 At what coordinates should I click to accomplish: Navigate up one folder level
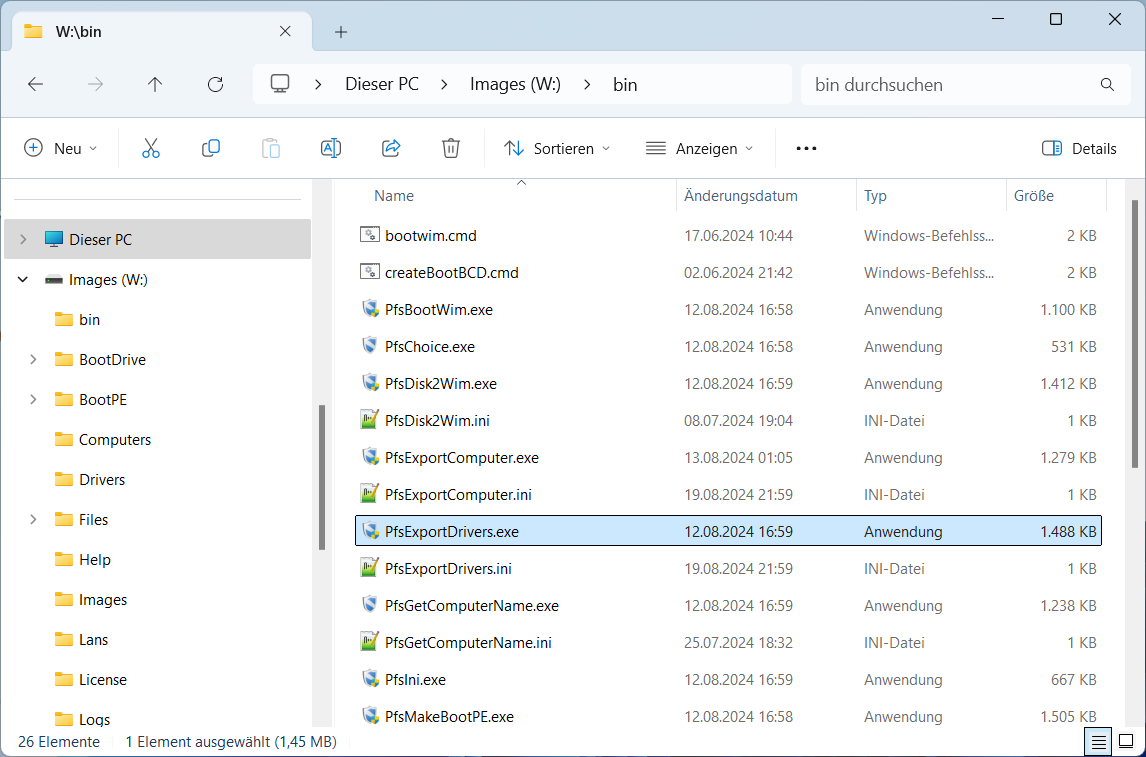pyautogui.click(x=155, y=85)
